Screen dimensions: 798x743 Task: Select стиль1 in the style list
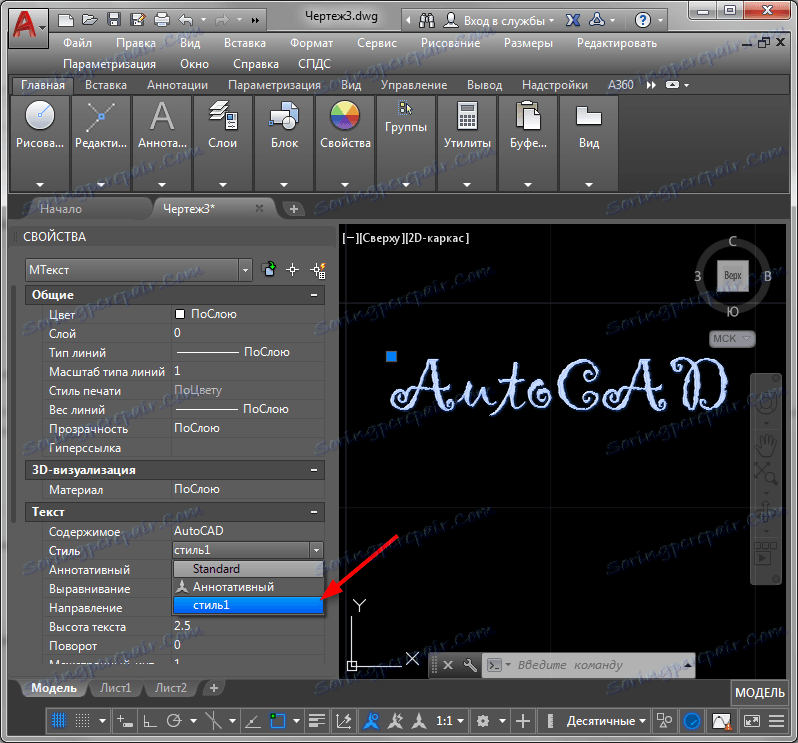pyautogui.click(x=248, y=605)
